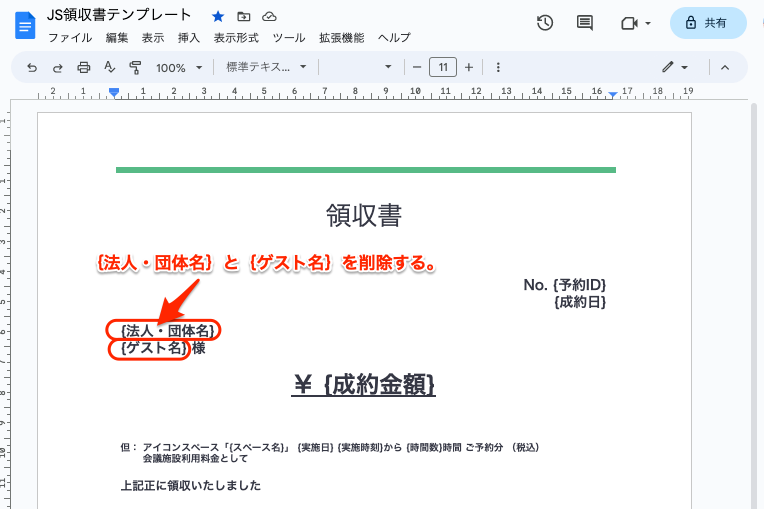Click the No. {予約ID} text

coord(565,285)
